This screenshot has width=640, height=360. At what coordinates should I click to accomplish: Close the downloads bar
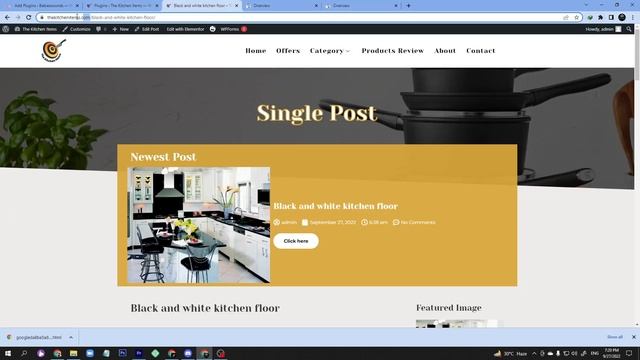pos(633,337)
